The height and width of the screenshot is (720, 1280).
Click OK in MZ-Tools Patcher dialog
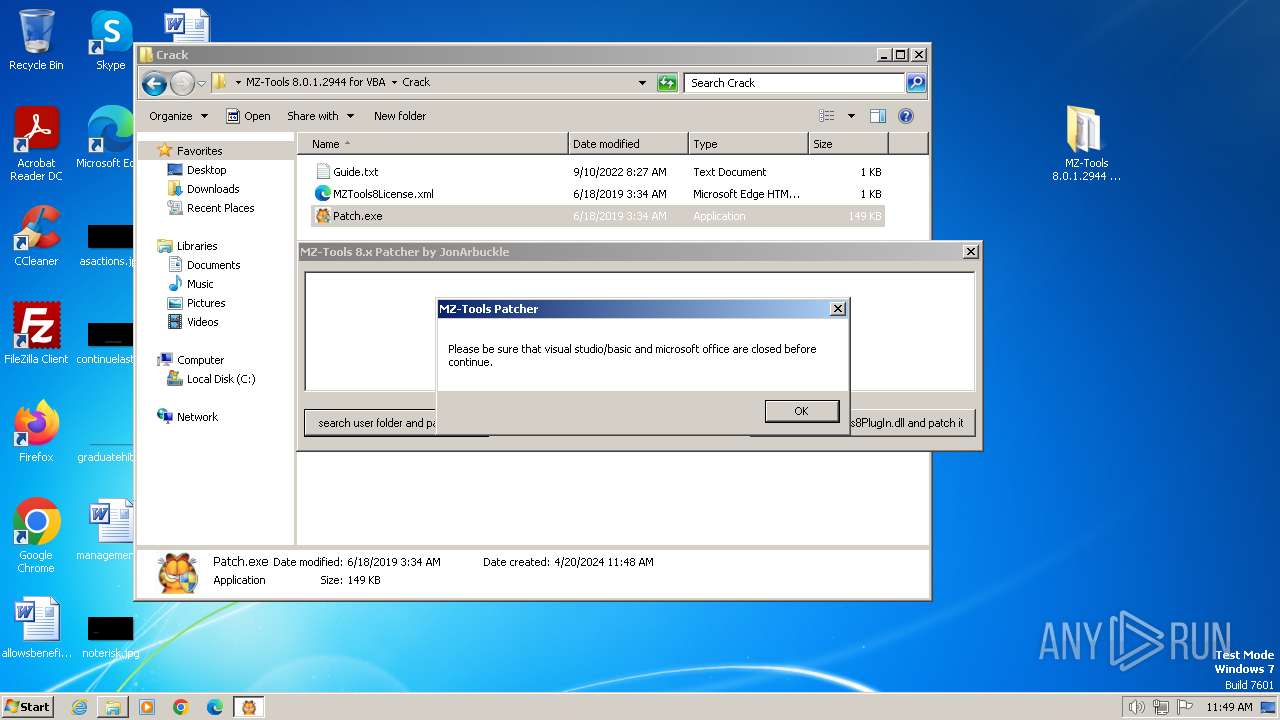pyautogui.click(x=801, y=411)
